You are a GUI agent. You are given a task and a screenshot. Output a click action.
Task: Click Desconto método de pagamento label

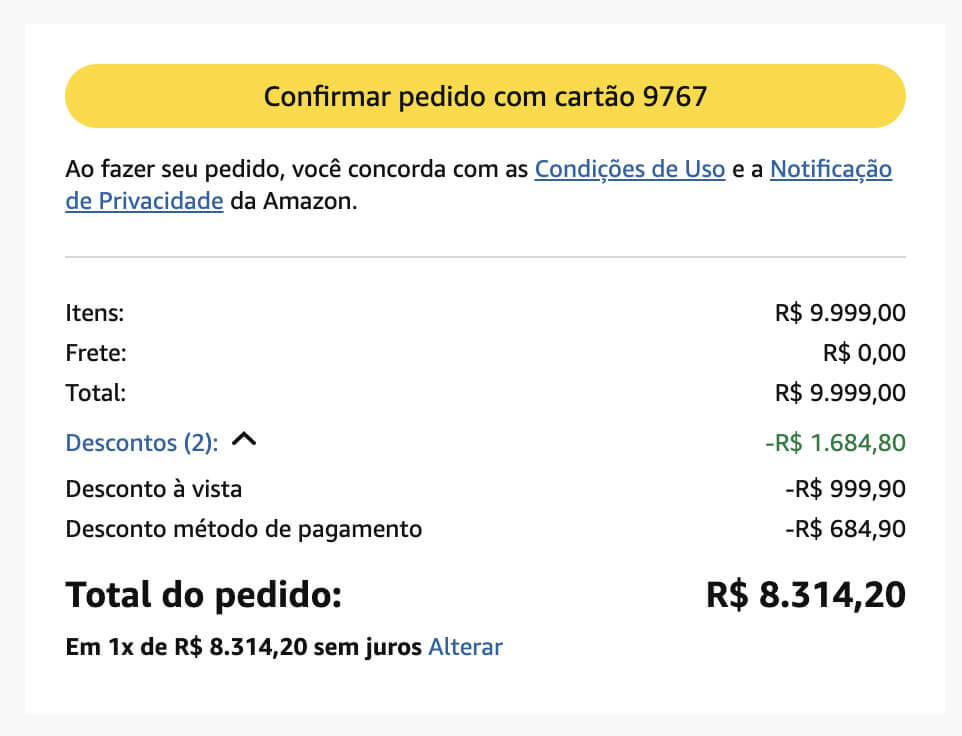(243, 529)
